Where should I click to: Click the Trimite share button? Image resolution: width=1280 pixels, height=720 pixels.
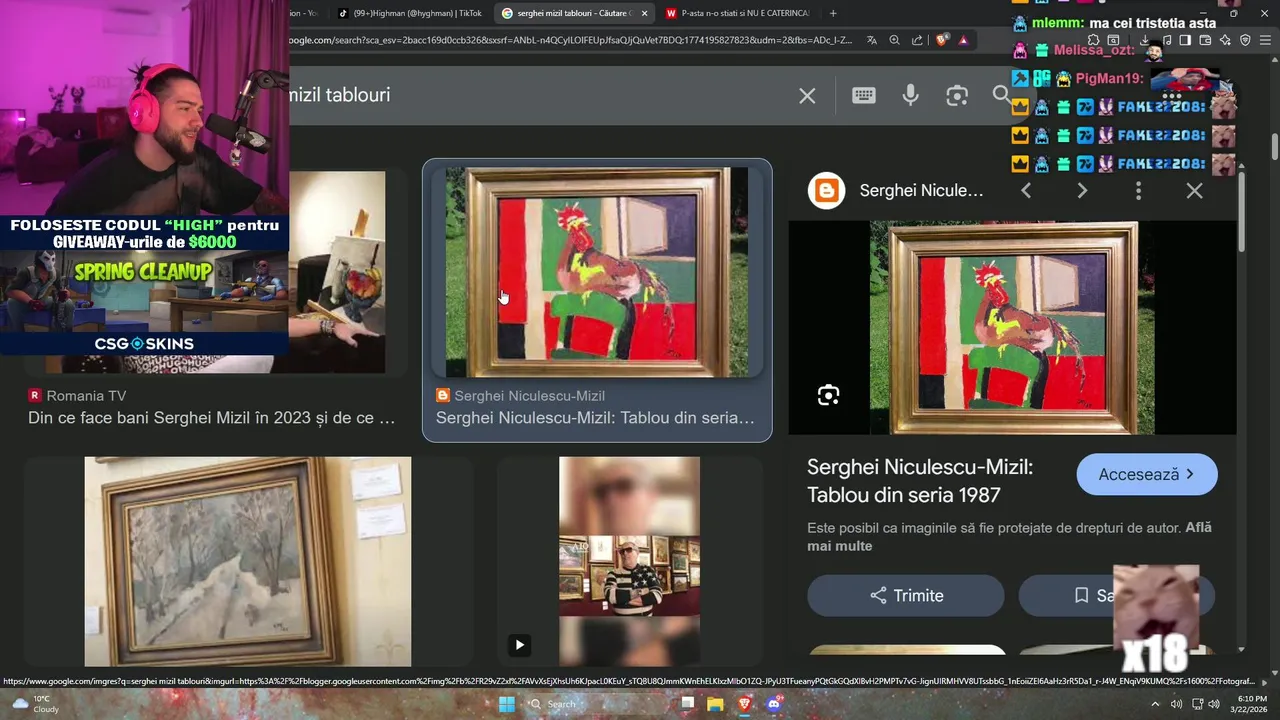[906, 595]
